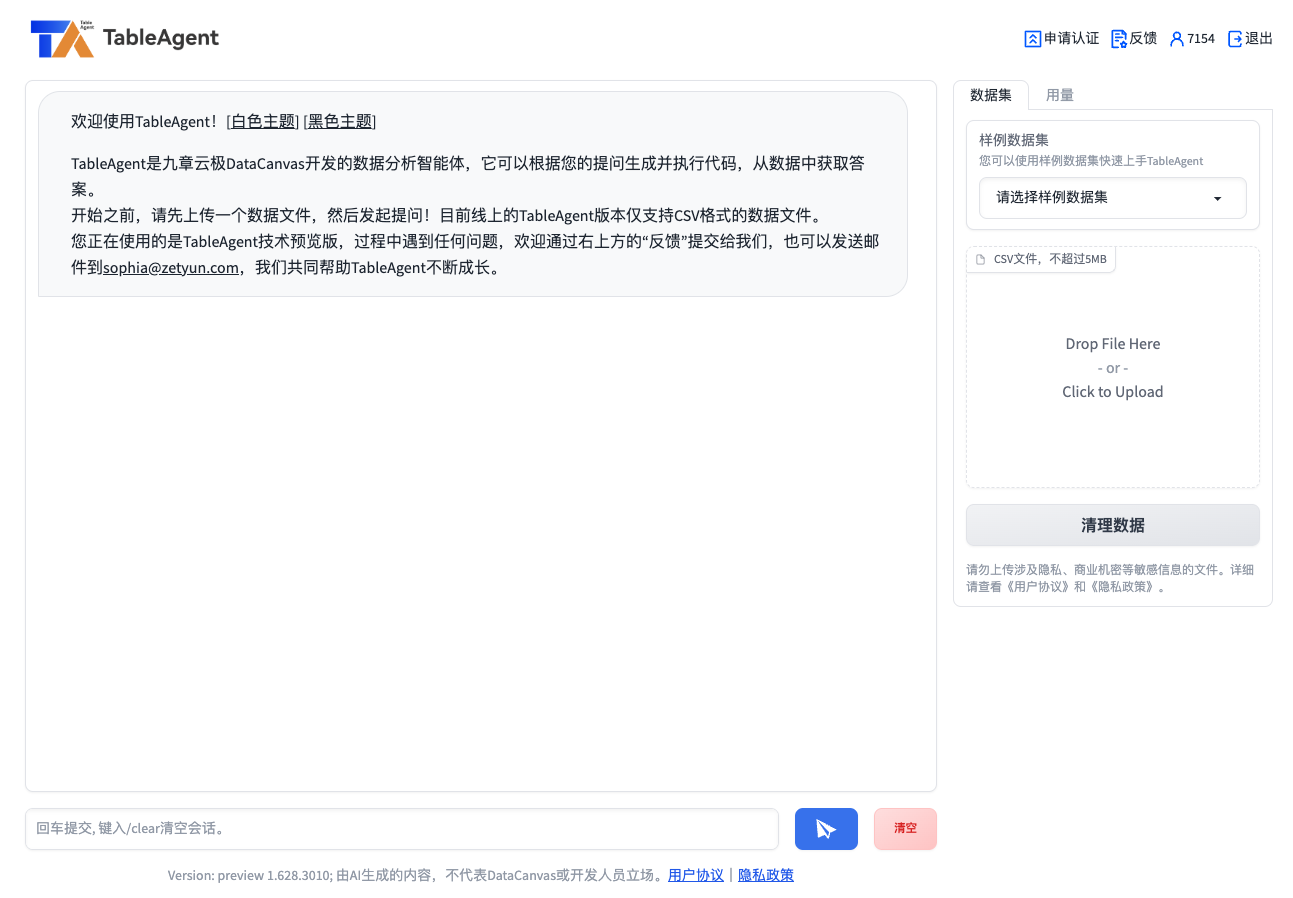Click the Drop File Here upload area
The image size is (1293, 898).
click(x=1113, y=367)
